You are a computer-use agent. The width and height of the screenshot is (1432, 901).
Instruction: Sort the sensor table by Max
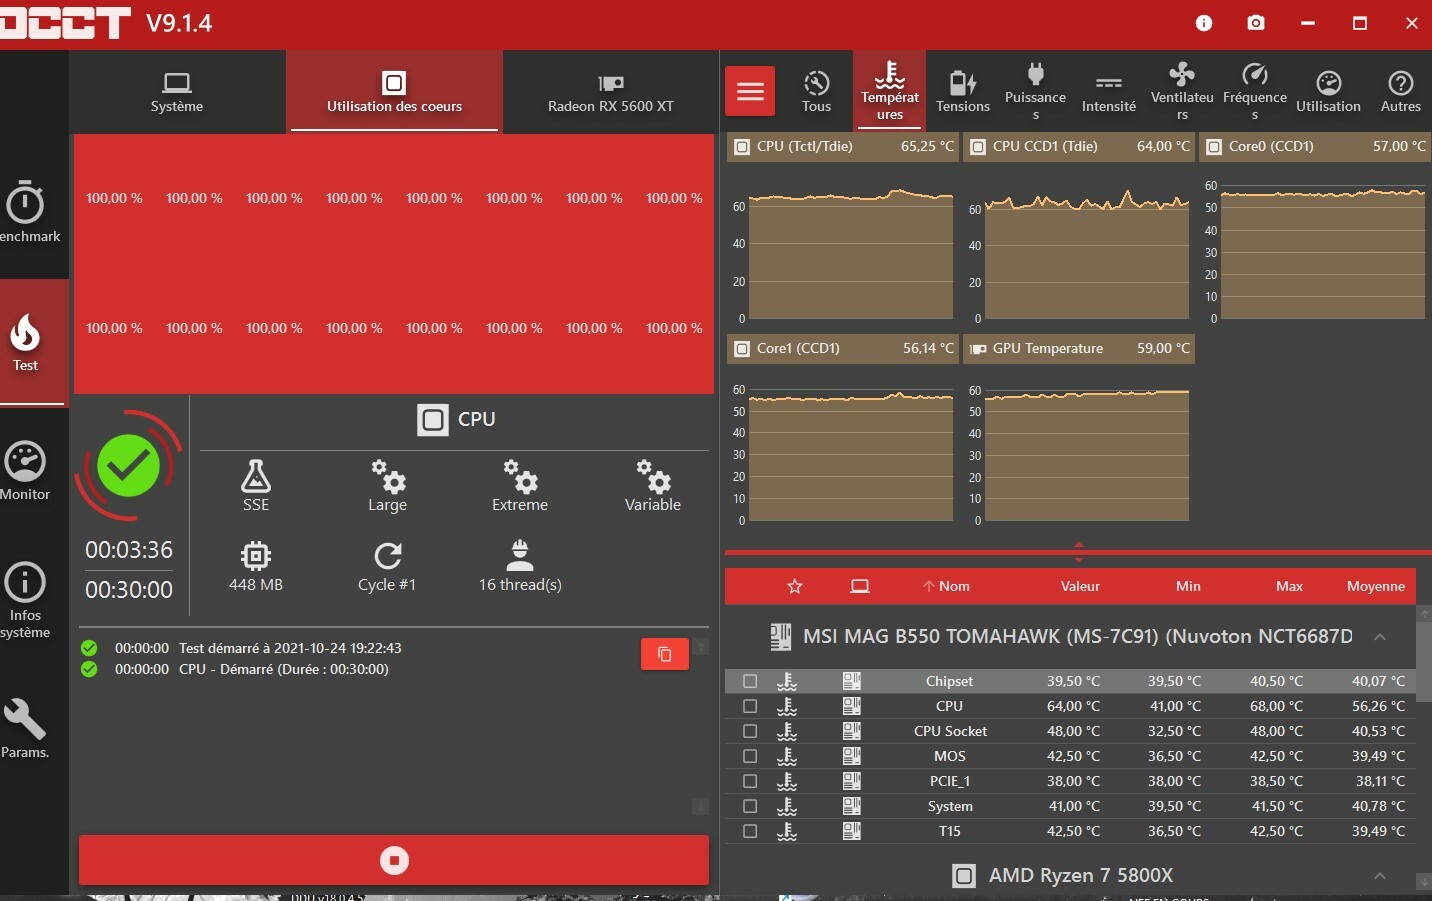1289,586
